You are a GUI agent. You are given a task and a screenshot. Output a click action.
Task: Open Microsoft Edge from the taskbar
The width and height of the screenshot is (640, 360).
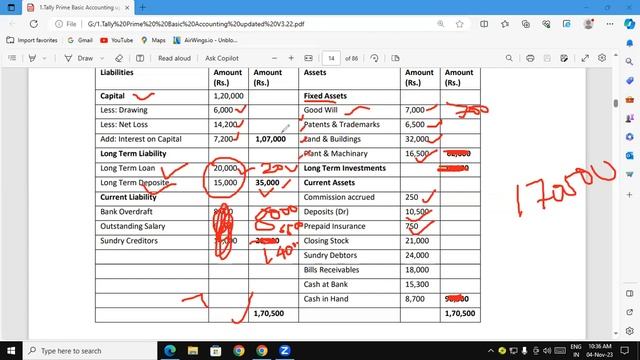point(170,351)
